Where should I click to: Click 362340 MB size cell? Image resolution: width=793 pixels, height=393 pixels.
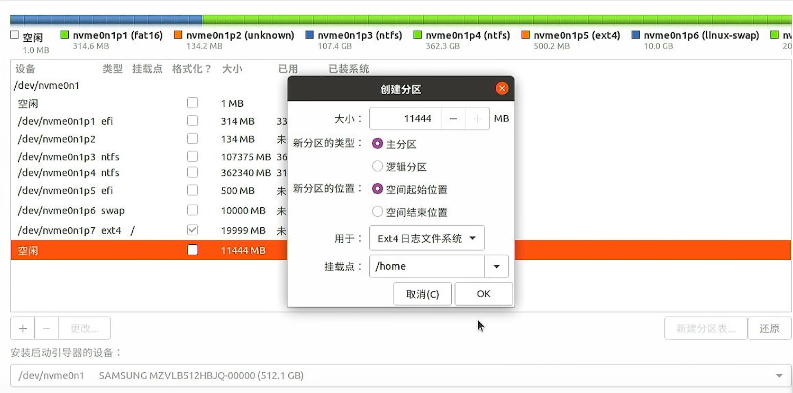pyautogui.click(x=246, y=173)
